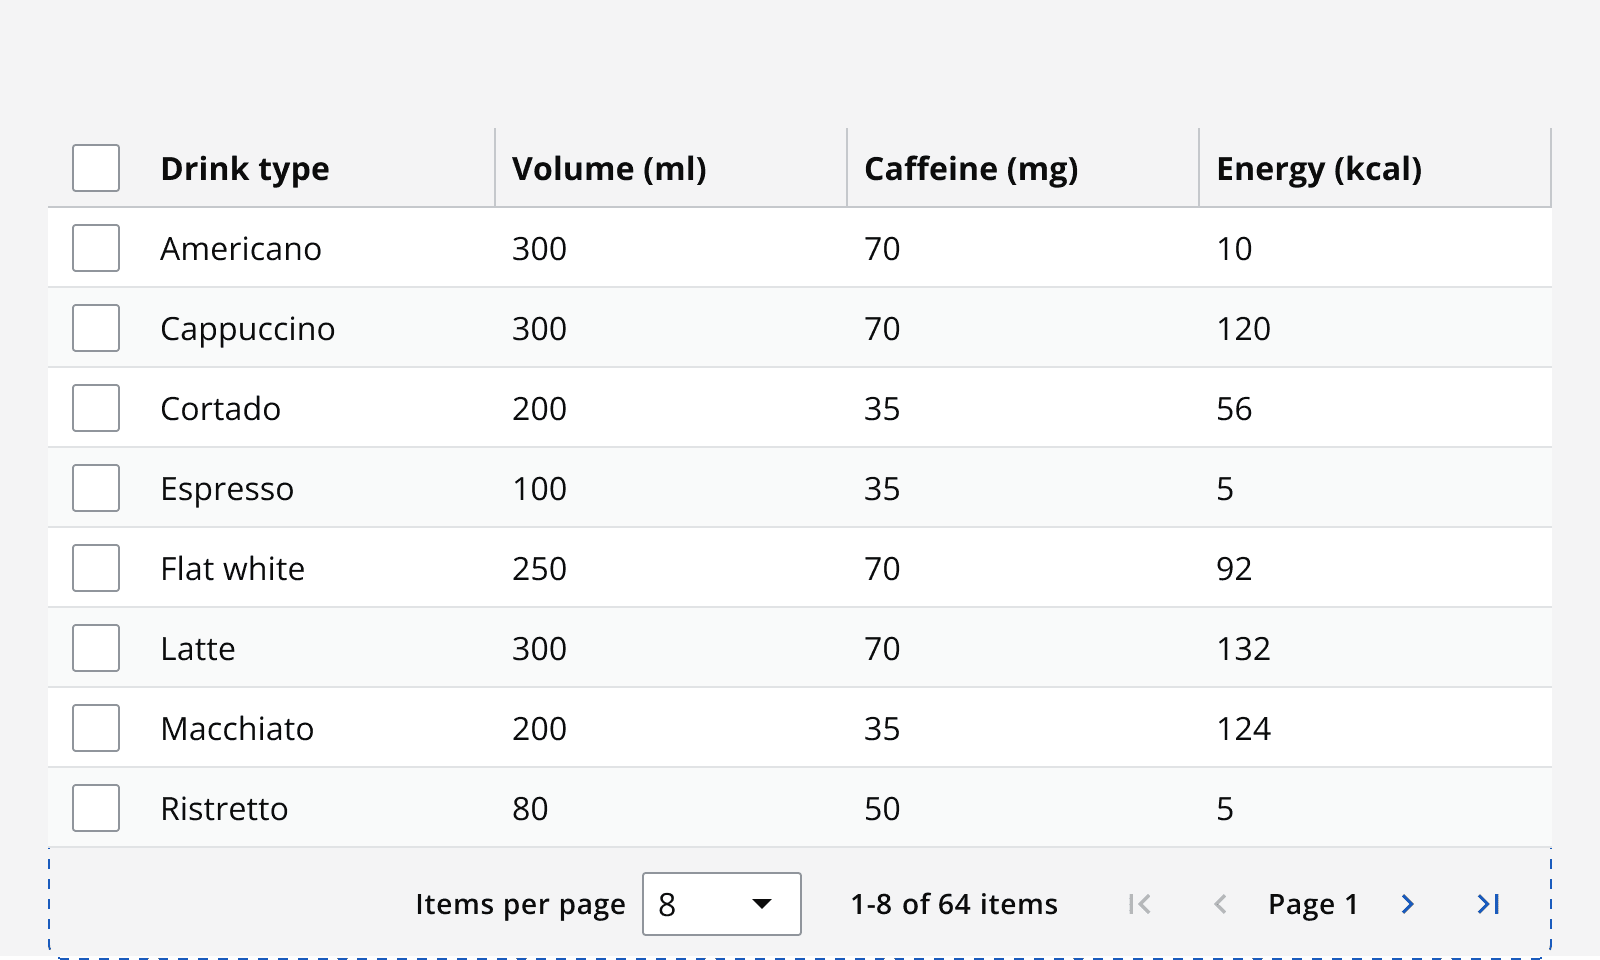The width and height of the screenshot is (1600, 960).
Task: Click the Energy (kcal) column header
Action: click(1318, 168)
